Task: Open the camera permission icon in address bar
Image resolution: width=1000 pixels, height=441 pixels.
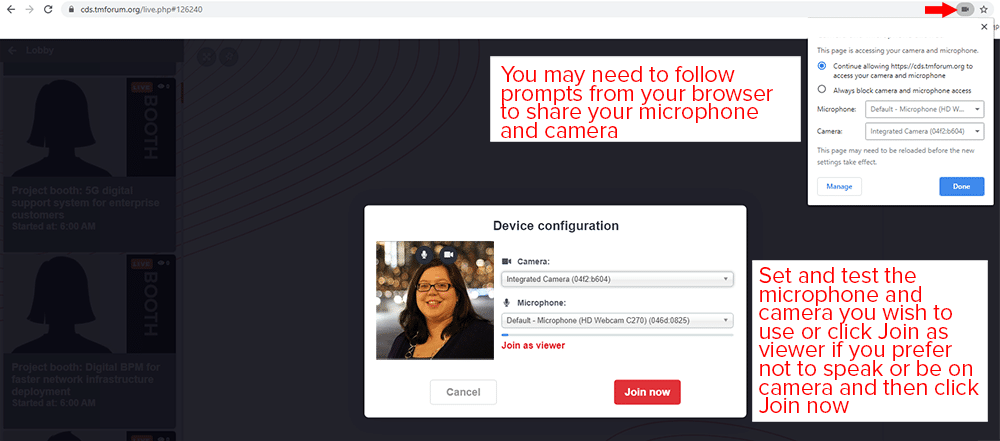Action: (x=966, y=10)
